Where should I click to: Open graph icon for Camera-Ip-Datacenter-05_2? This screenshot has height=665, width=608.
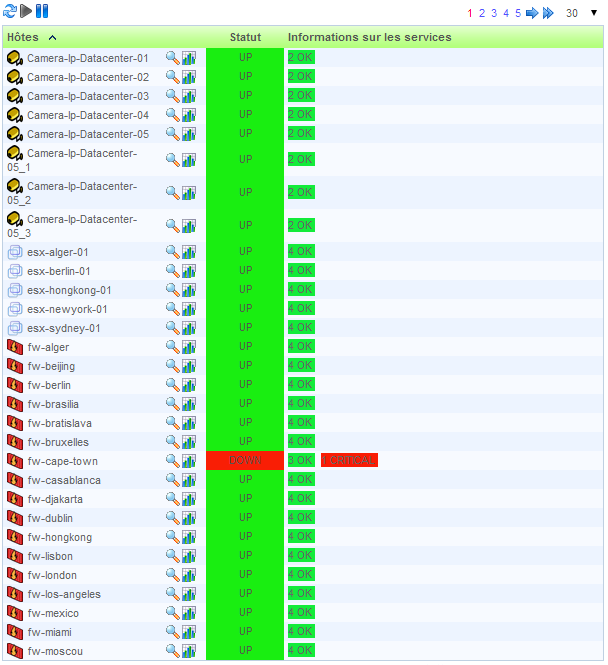[x=189, y=193]
